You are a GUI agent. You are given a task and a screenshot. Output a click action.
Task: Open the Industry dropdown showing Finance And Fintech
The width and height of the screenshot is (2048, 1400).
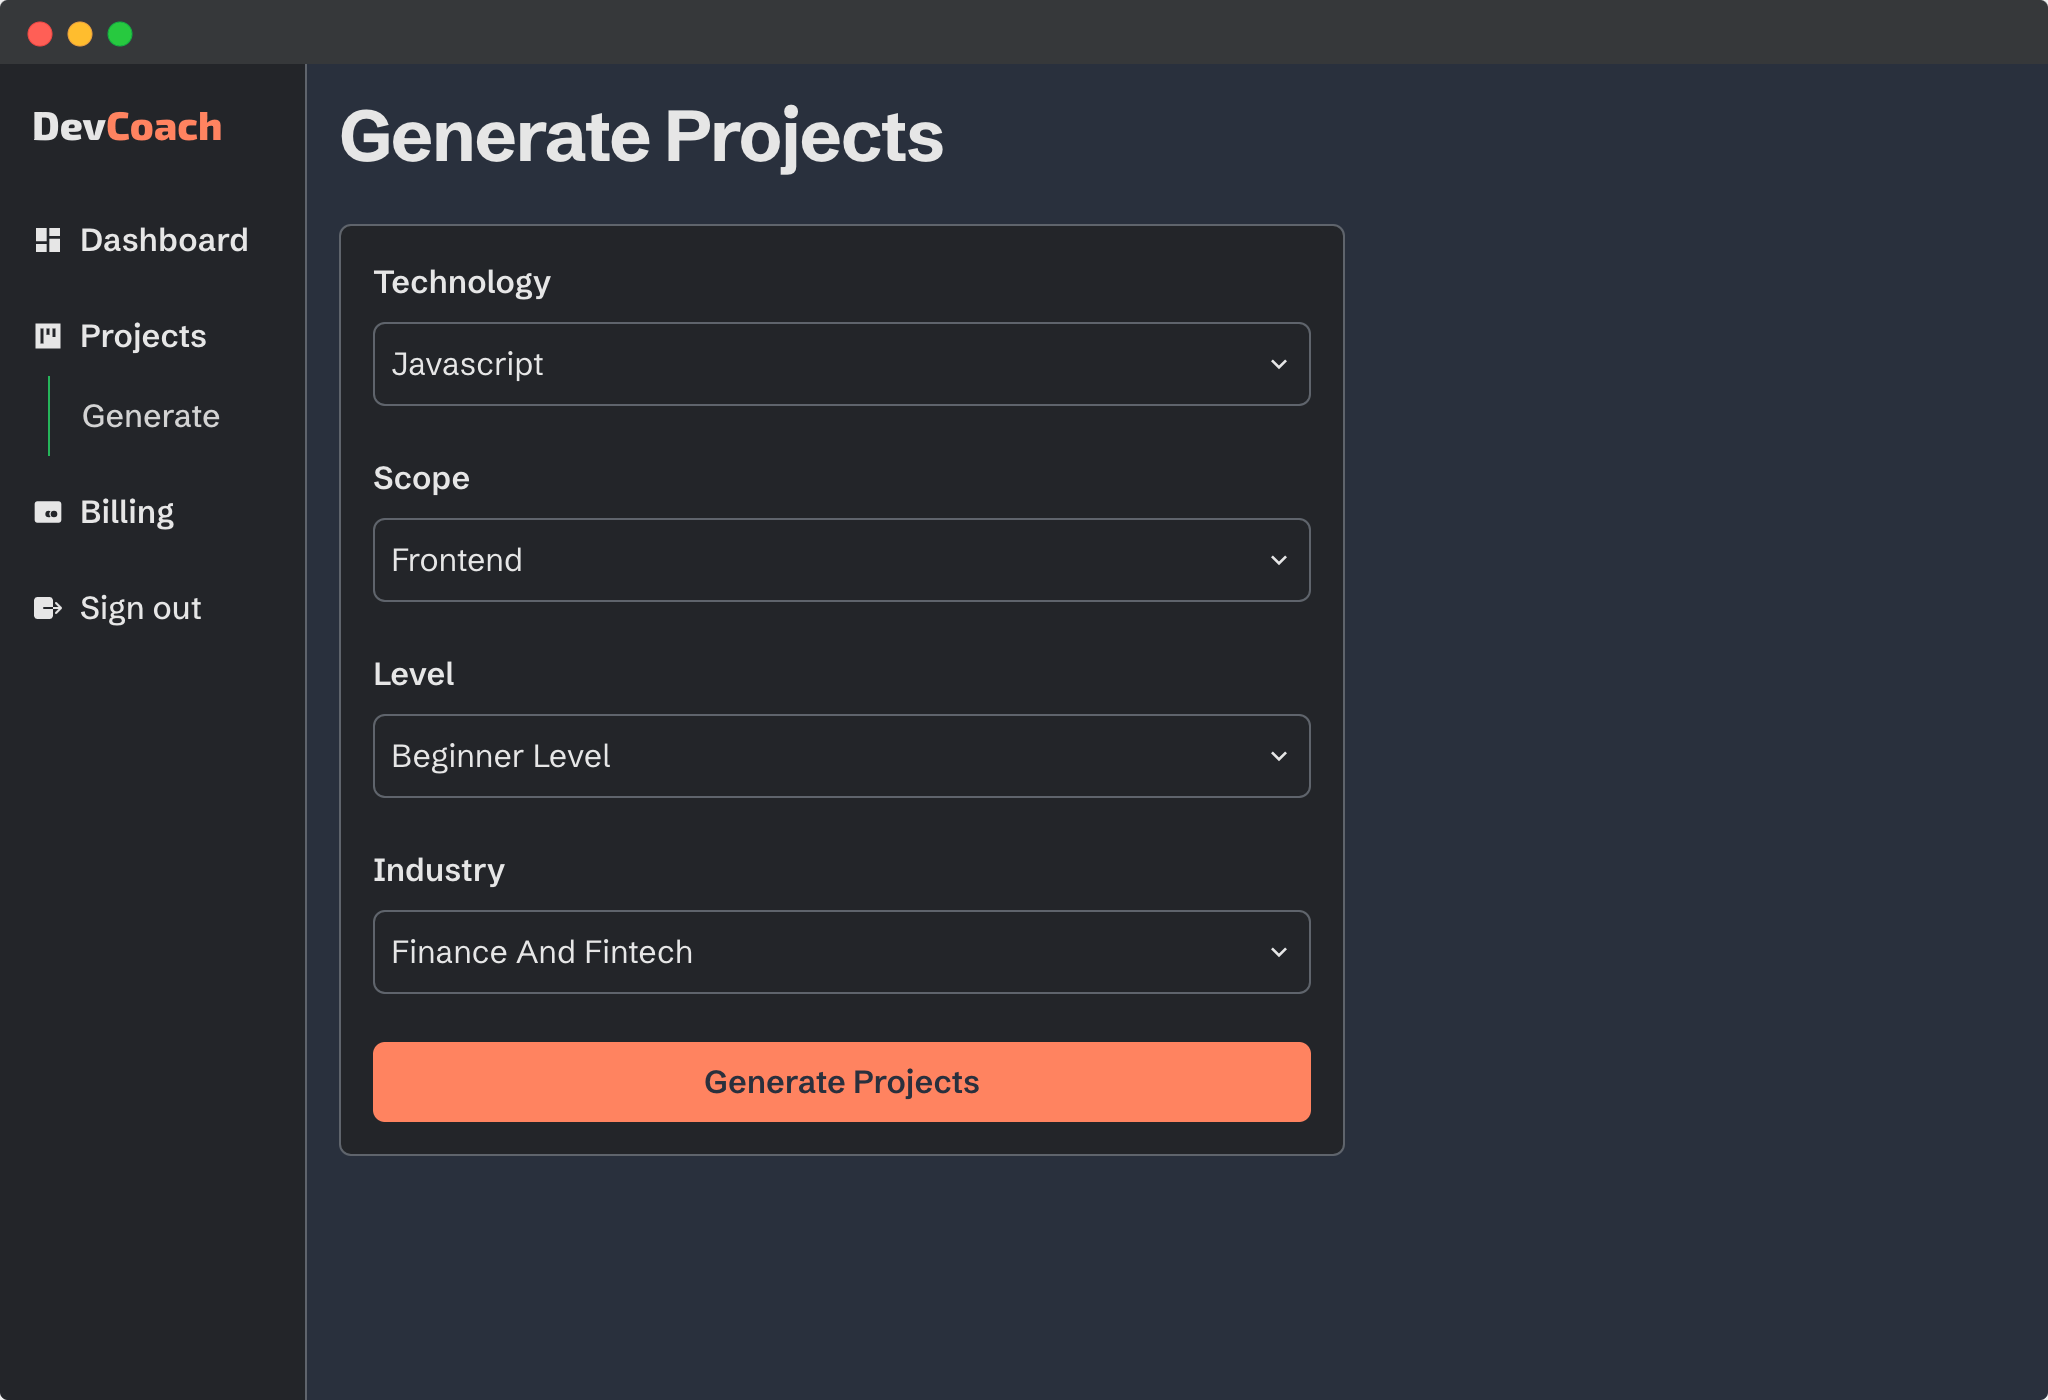(841, 952)
